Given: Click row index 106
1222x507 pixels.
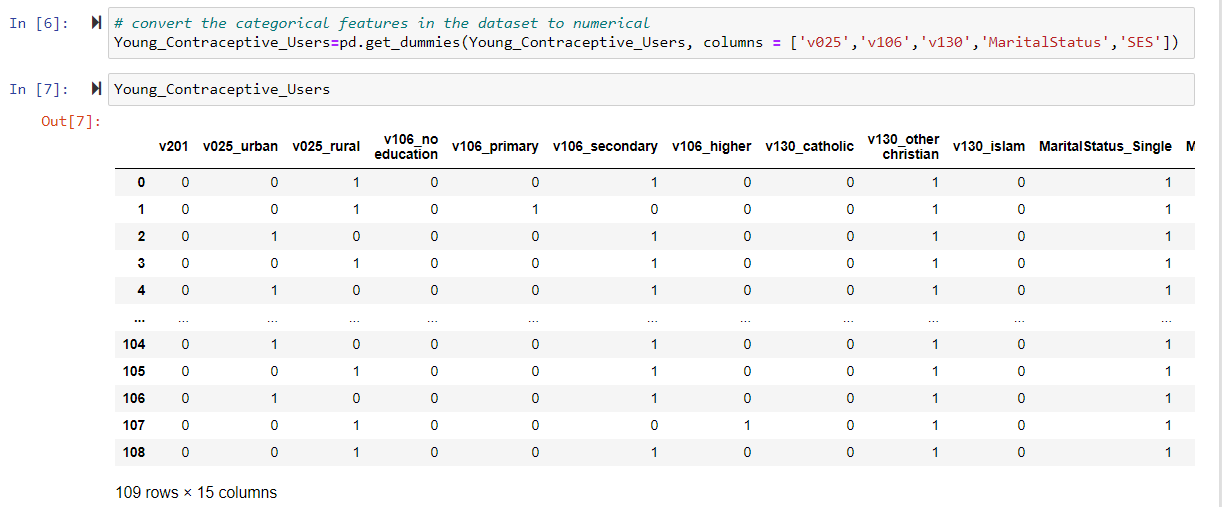Looking at the screenshot, I should [x=134, y=398].
